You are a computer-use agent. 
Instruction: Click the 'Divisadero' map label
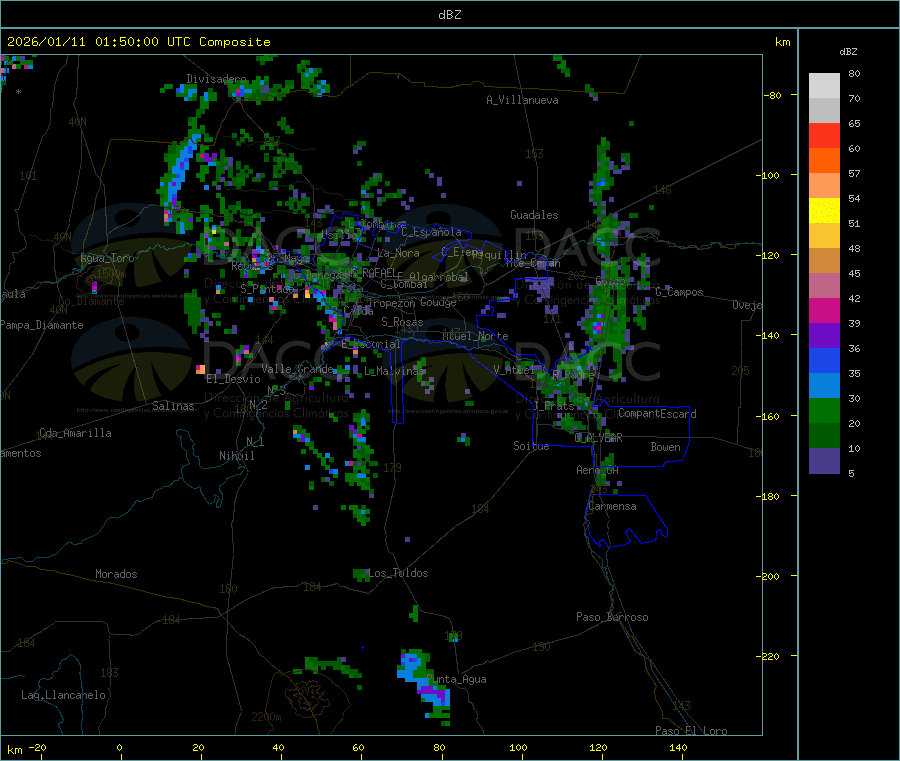click(216, 79)
